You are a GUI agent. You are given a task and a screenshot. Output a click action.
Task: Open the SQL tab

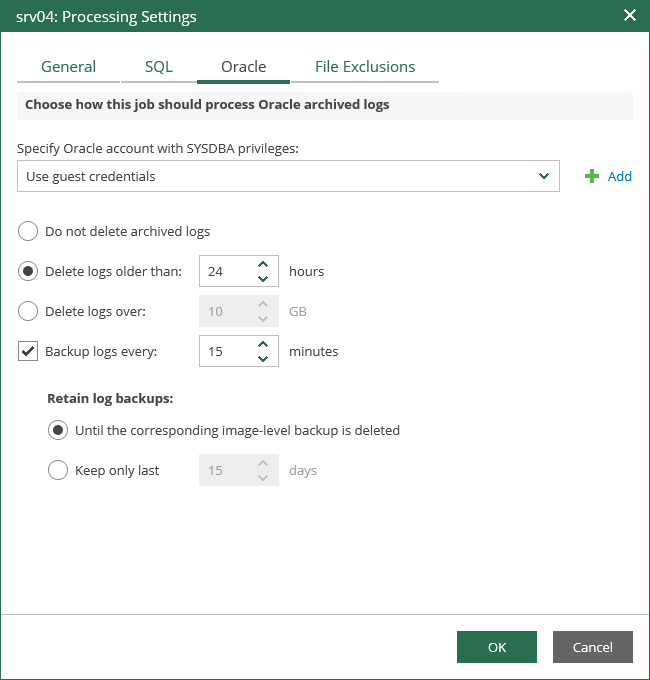click(x=158, y=67)
